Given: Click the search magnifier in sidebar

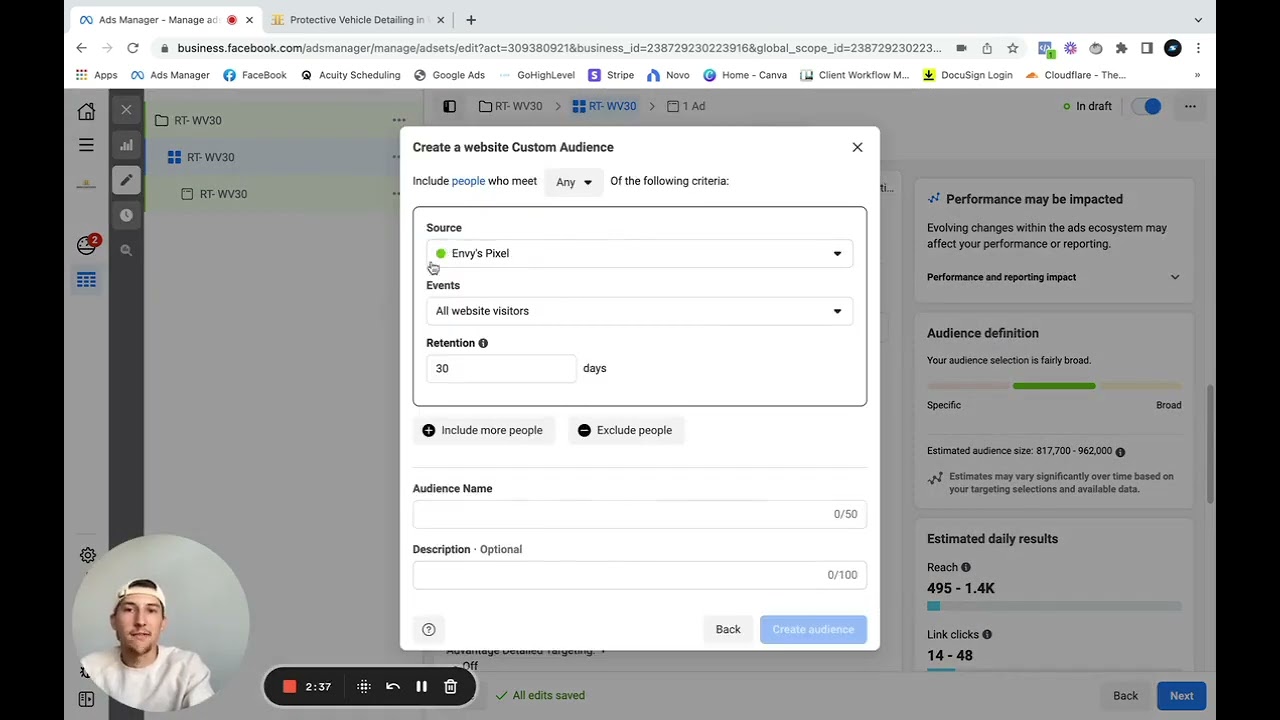Looking at the screenshot, I should point(126,250).
